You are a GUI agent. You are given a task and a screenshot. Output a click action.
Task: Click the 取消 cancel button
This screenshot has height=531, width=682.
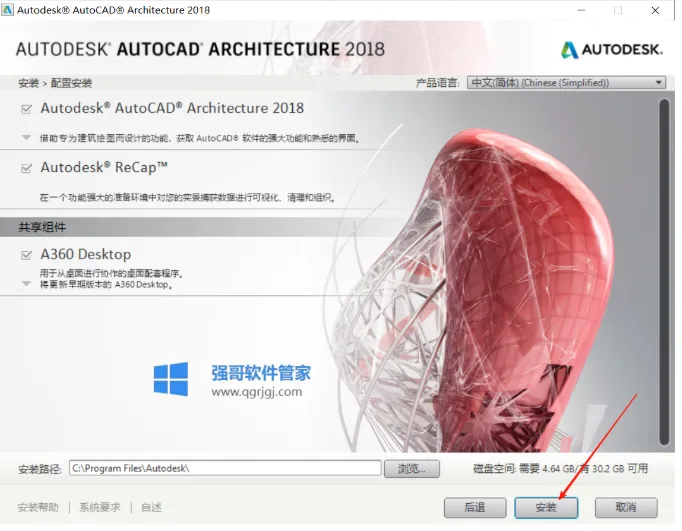[x=626, y=508]
